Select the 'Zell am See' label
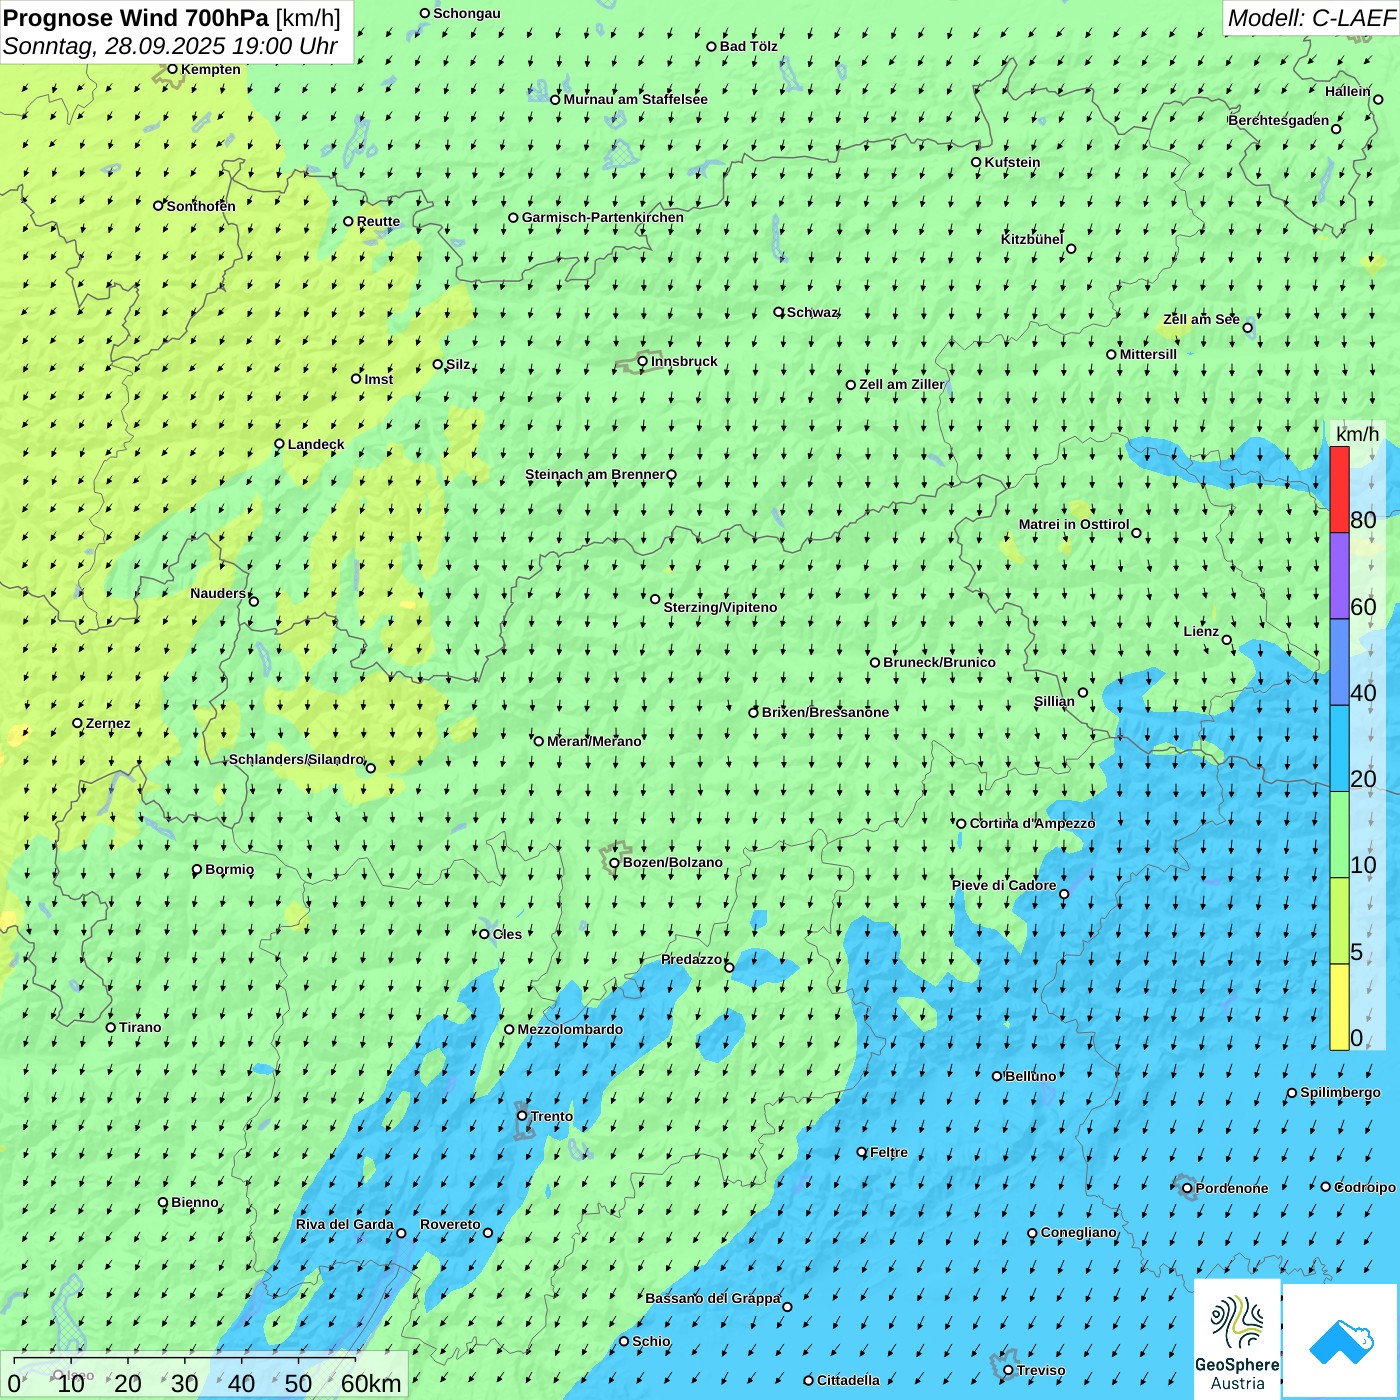Image resolution: width=1400 pixels, height=1400 pixels. 1201,319
